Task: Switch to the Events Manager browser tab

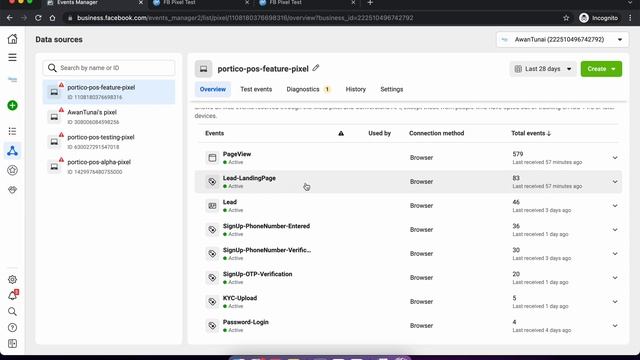Action: click(x=94, y=2)
